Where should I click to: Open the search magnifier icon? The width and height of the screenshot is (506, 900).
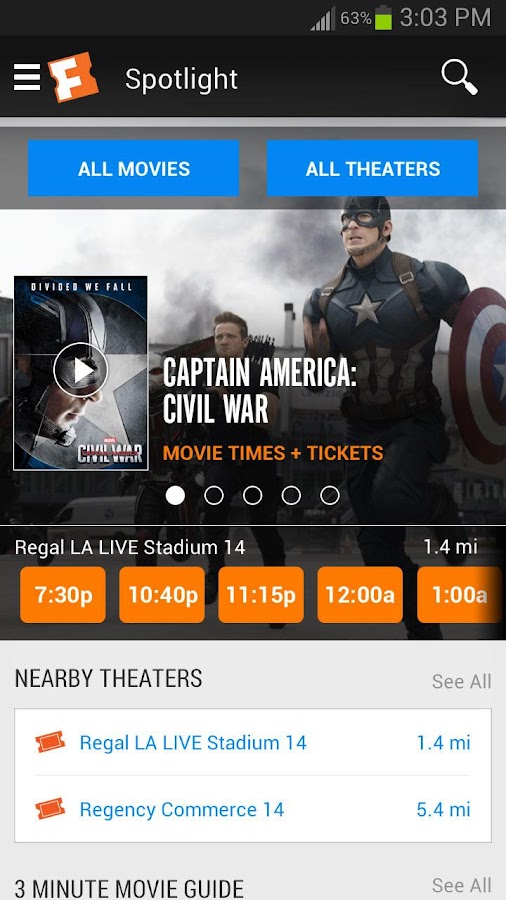(x=460, y=77)
